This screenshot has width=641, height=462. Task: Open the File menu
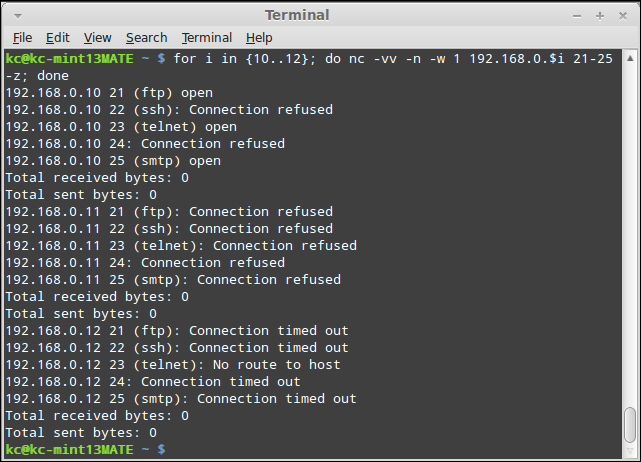[22, 38]
